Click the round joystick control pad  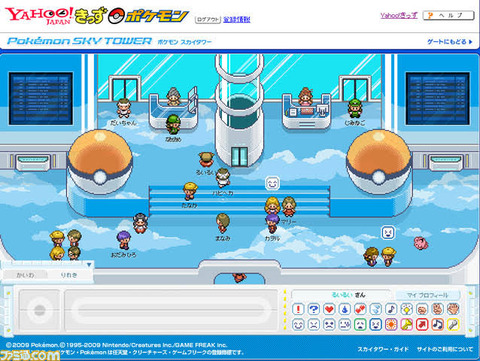[x=40, y=310]
